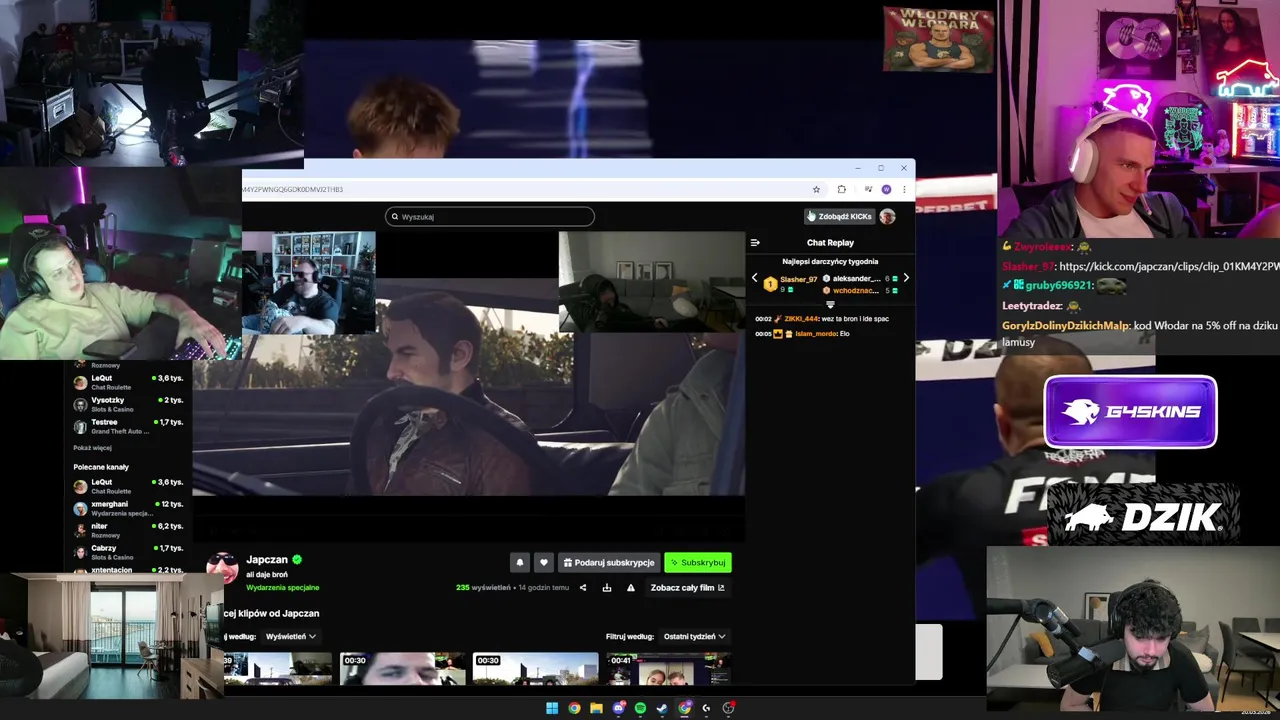This screenshot has height=720, width=1280.
Task: Click the Podaruj subskrypcje button
Action: click(609, 562)
